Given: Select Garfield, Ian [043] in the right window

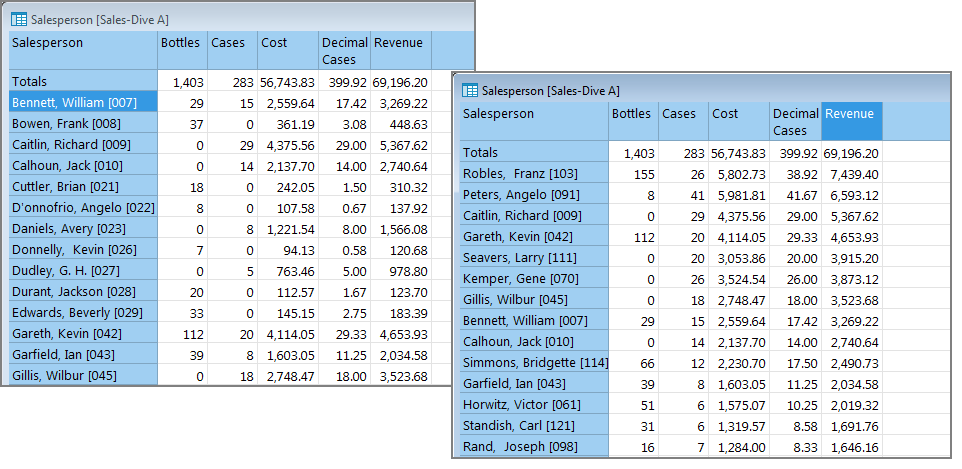Looking at the screenshot, I should tap(534, 383).
